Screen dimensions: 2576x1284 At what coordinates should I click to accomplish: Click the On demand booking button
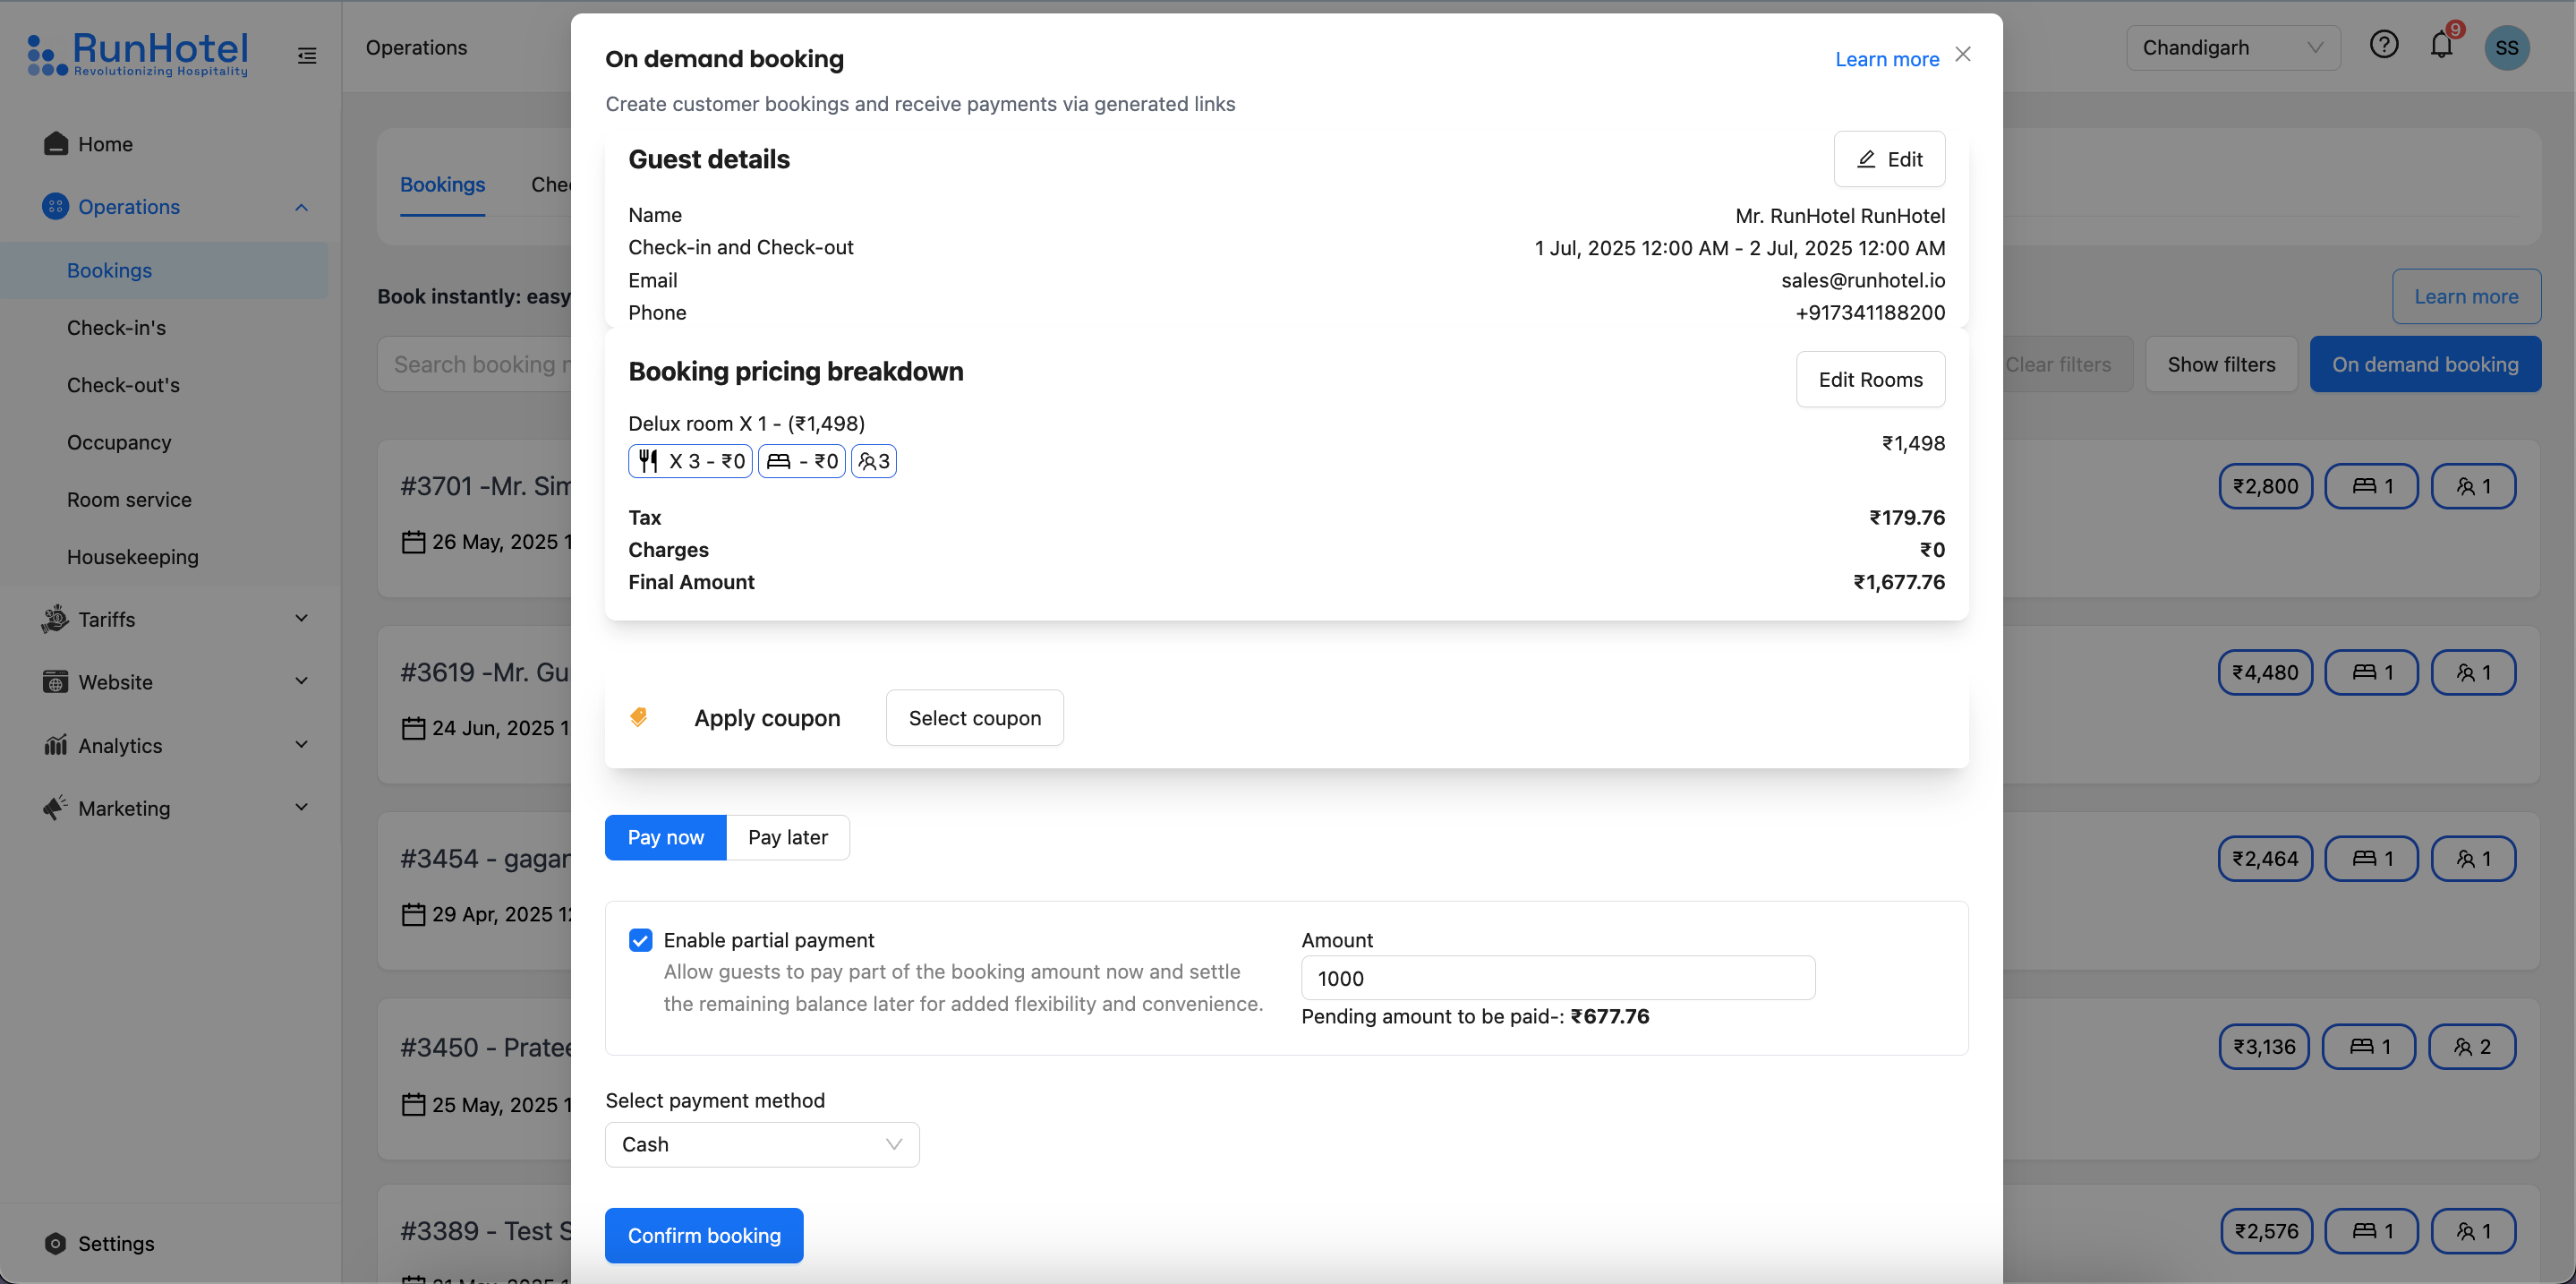coord(2425,364)
